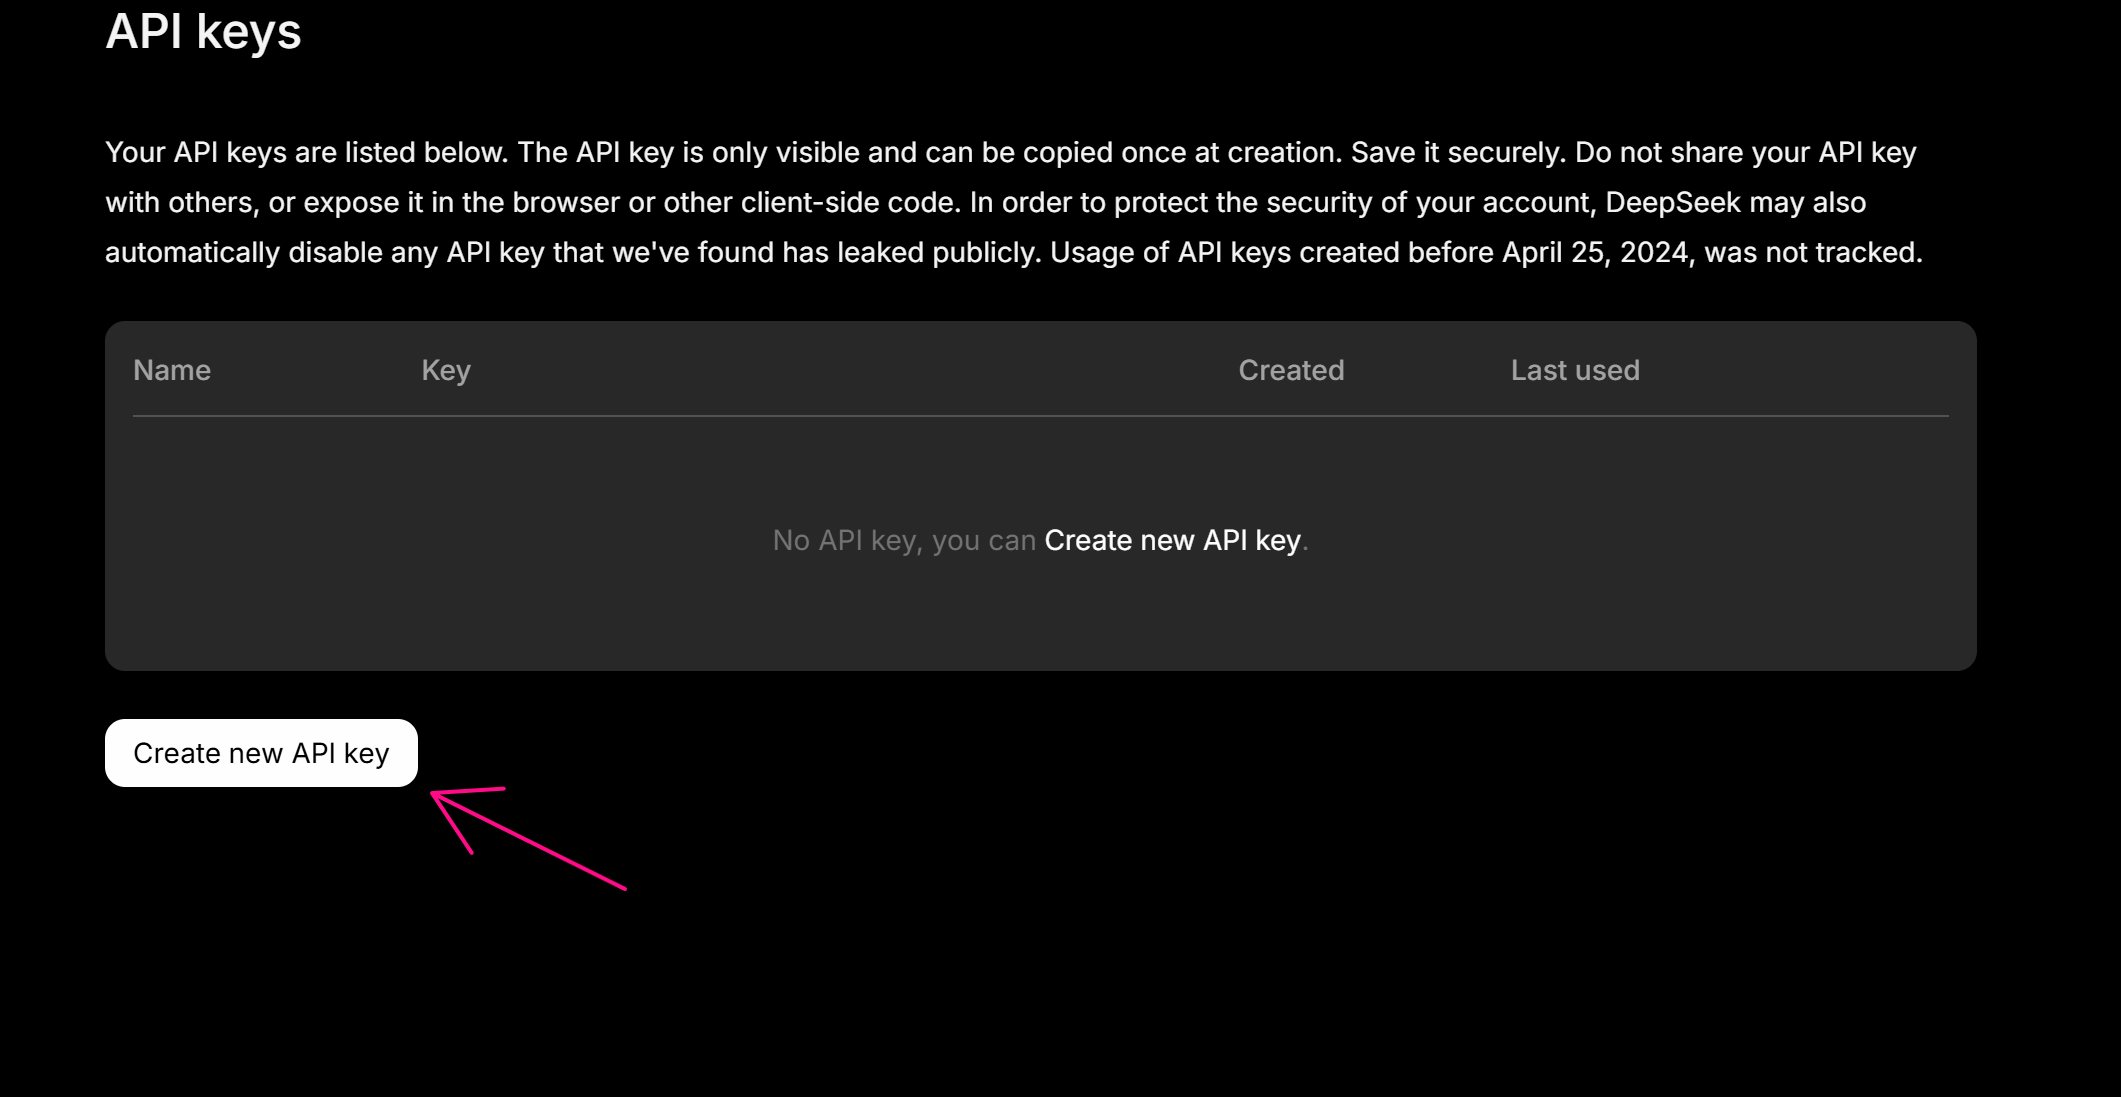Click the API keys page heading
2121x1097 pixels.
(x=203, y=31)
